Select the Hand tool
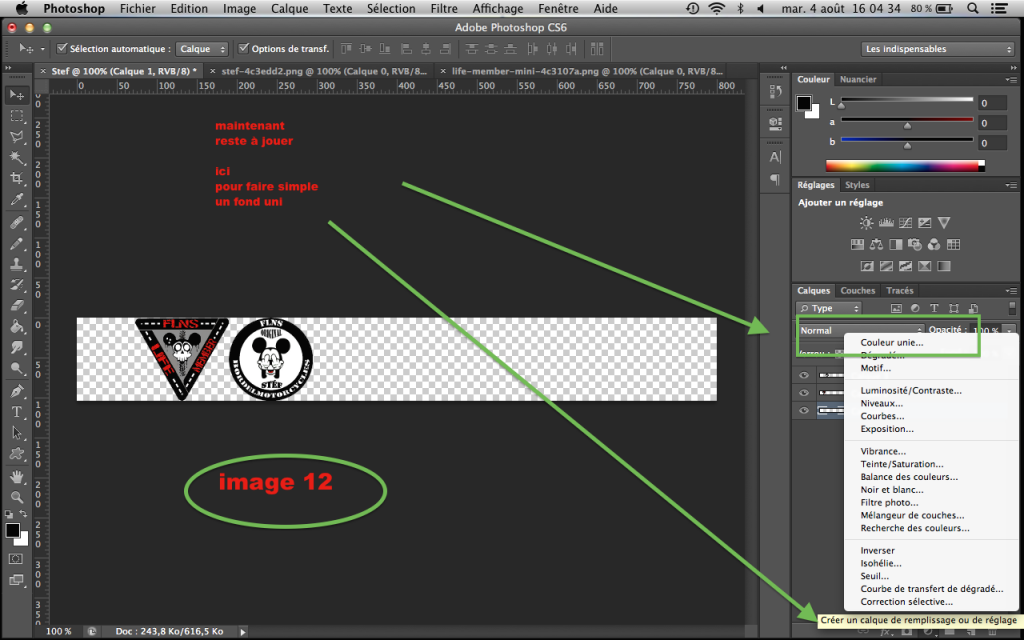This screenshot has height=640, width=1024. coord(17,477)
